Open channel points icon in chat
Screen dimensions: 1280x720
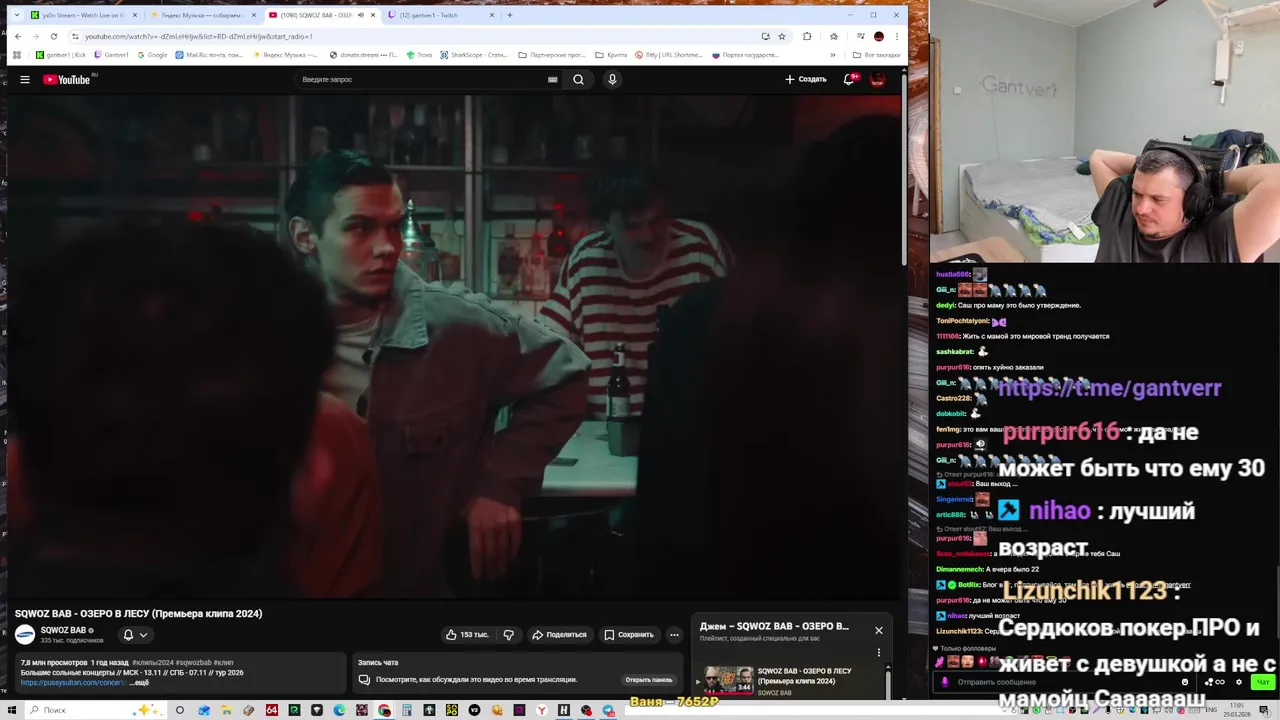[x=1215, y=682]
